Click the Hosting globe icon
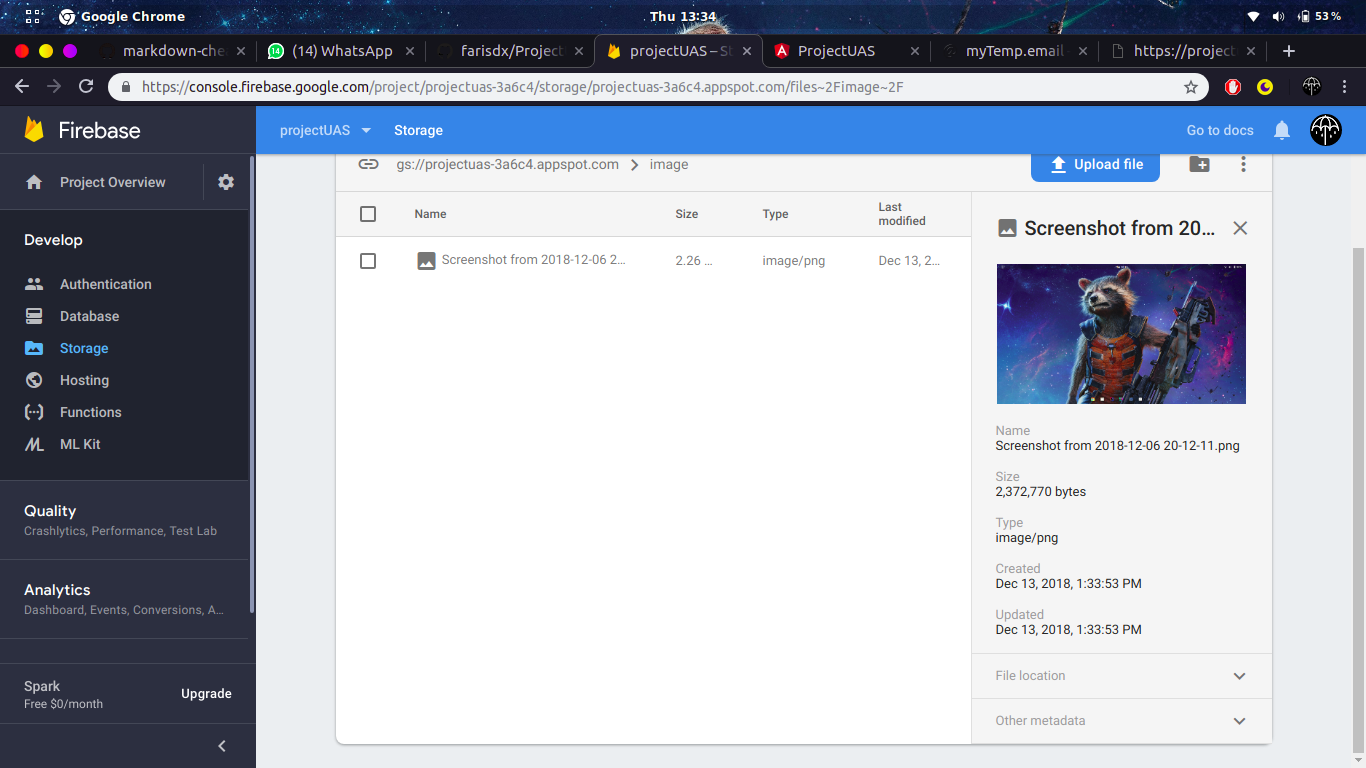This screenshot has width=1366, height=768. 34,380
